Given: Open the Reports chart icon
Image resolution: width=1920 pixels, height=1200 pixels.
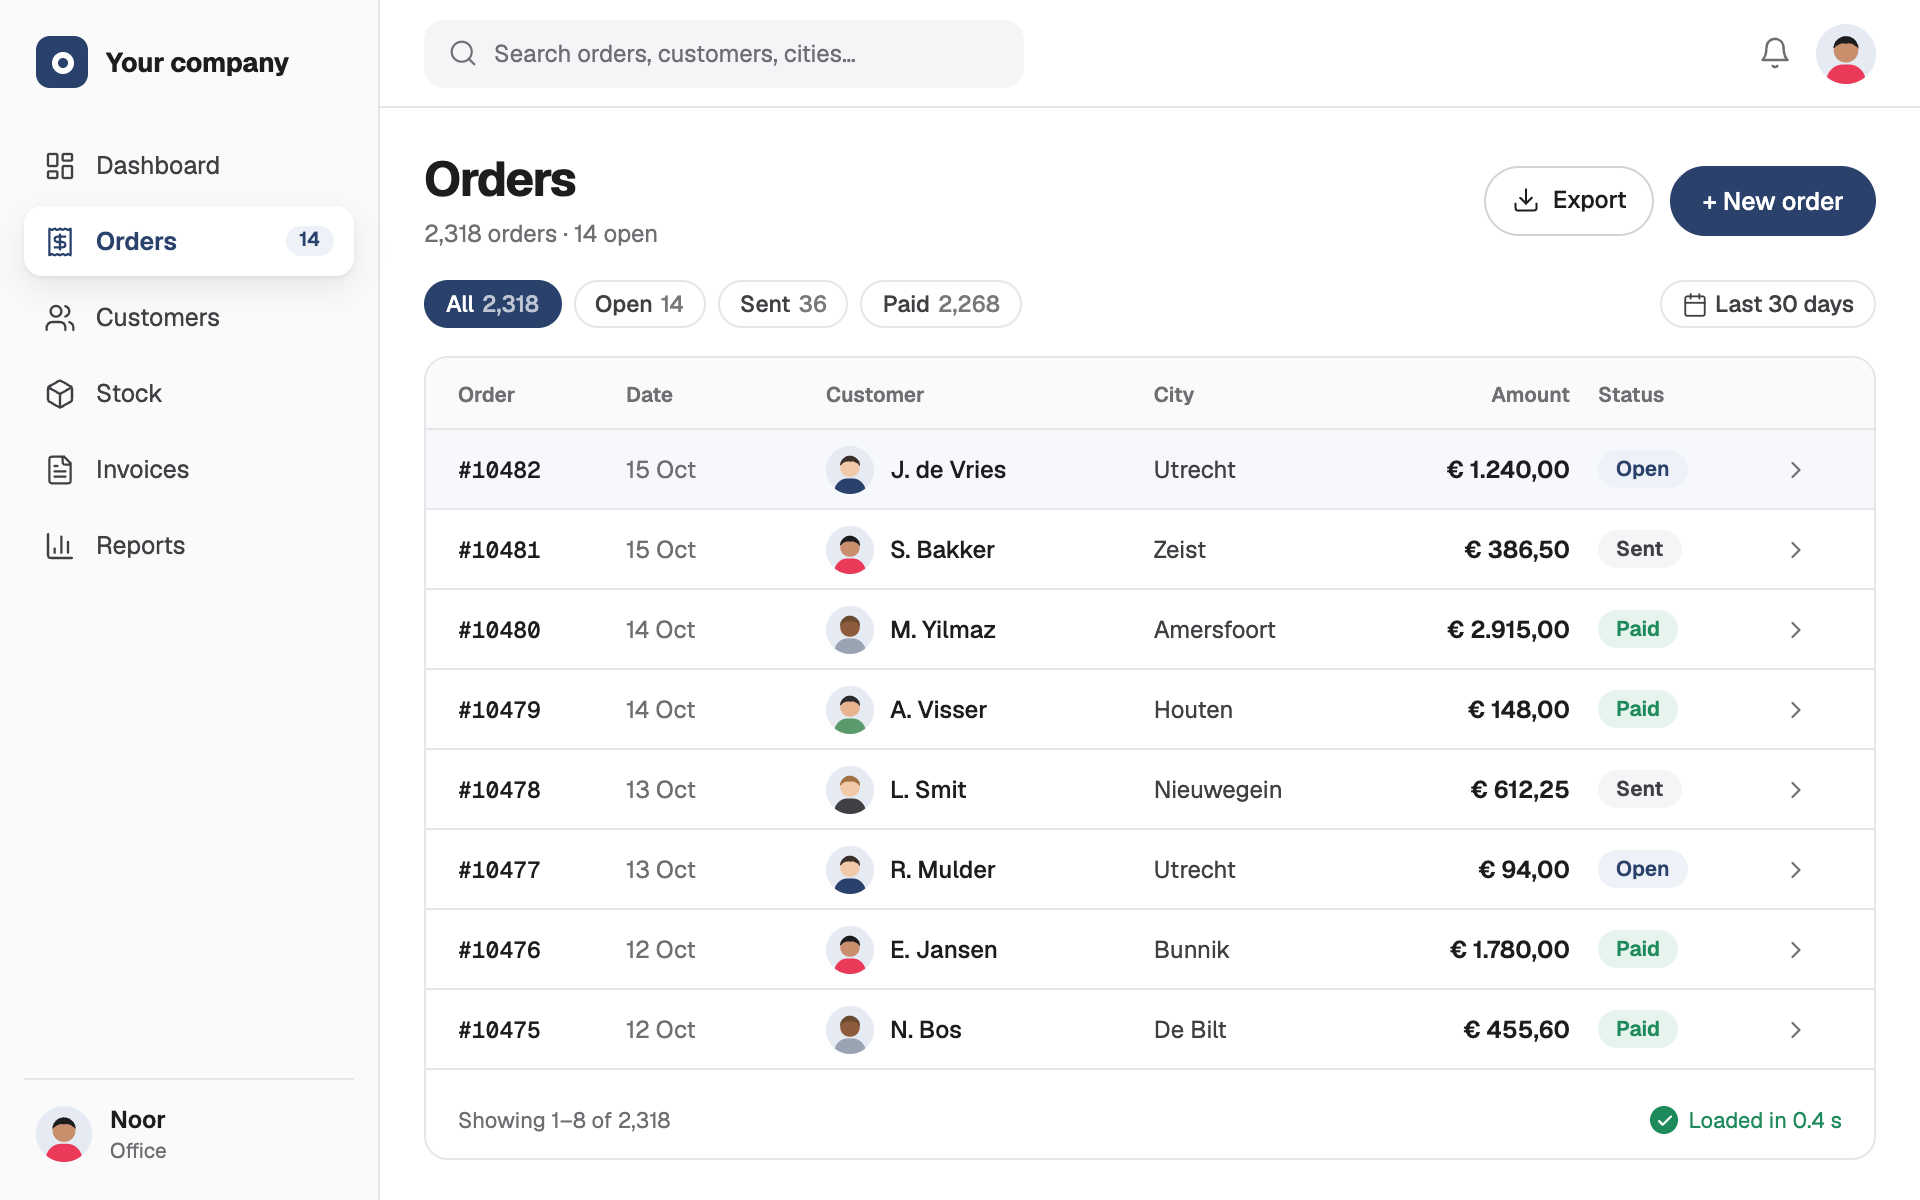Looking at the screenshot, I should click(60, 545).
